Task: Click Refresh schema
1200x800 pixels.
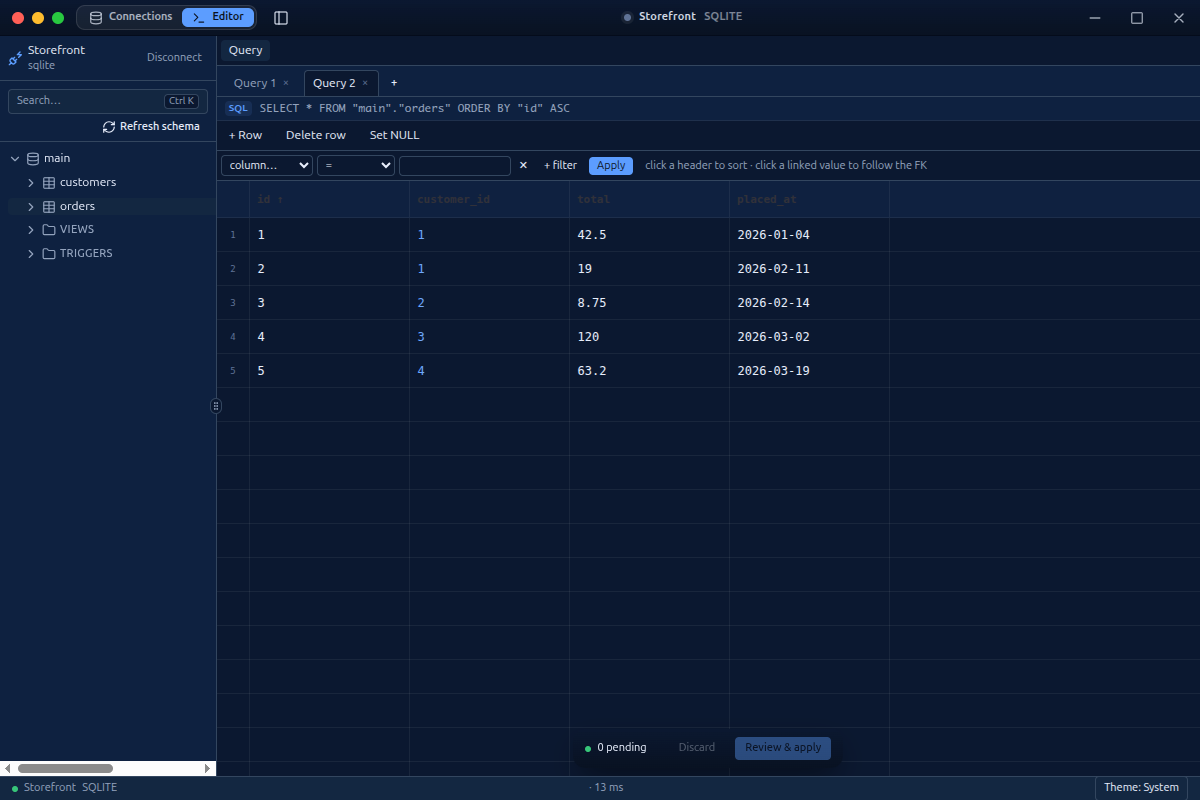Action: point(151,127)
